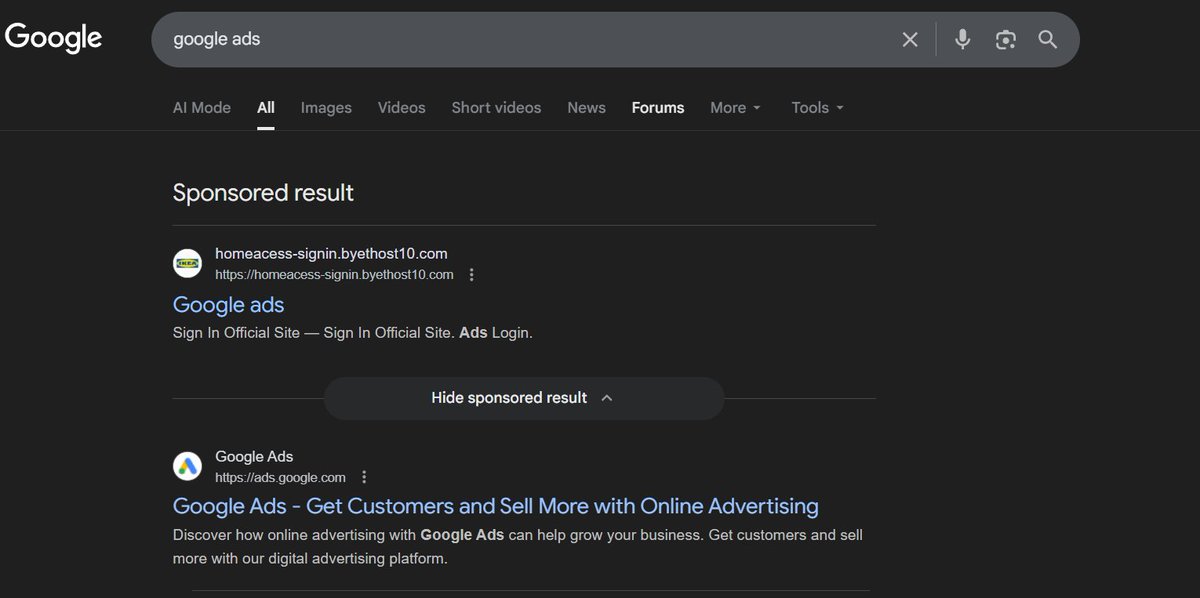Click the "Google Ads" site name above ads.google.com
The height and width of the screenshot is (598, 1200).
[x=254, y=457]
